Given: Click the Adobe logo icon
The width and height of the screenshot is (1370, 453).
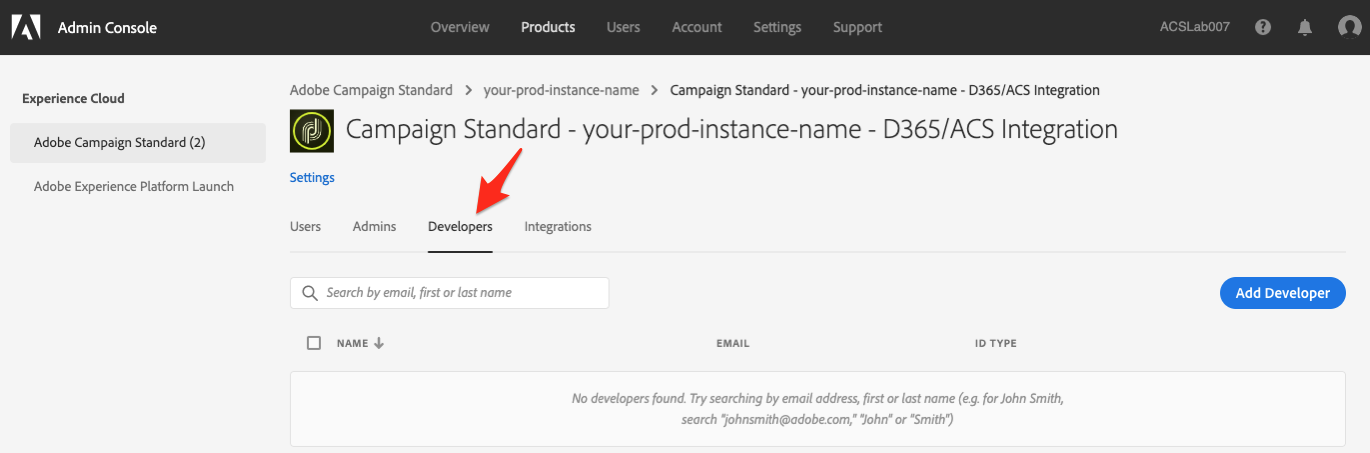Looking at the screenshot, I should [26, 27].
